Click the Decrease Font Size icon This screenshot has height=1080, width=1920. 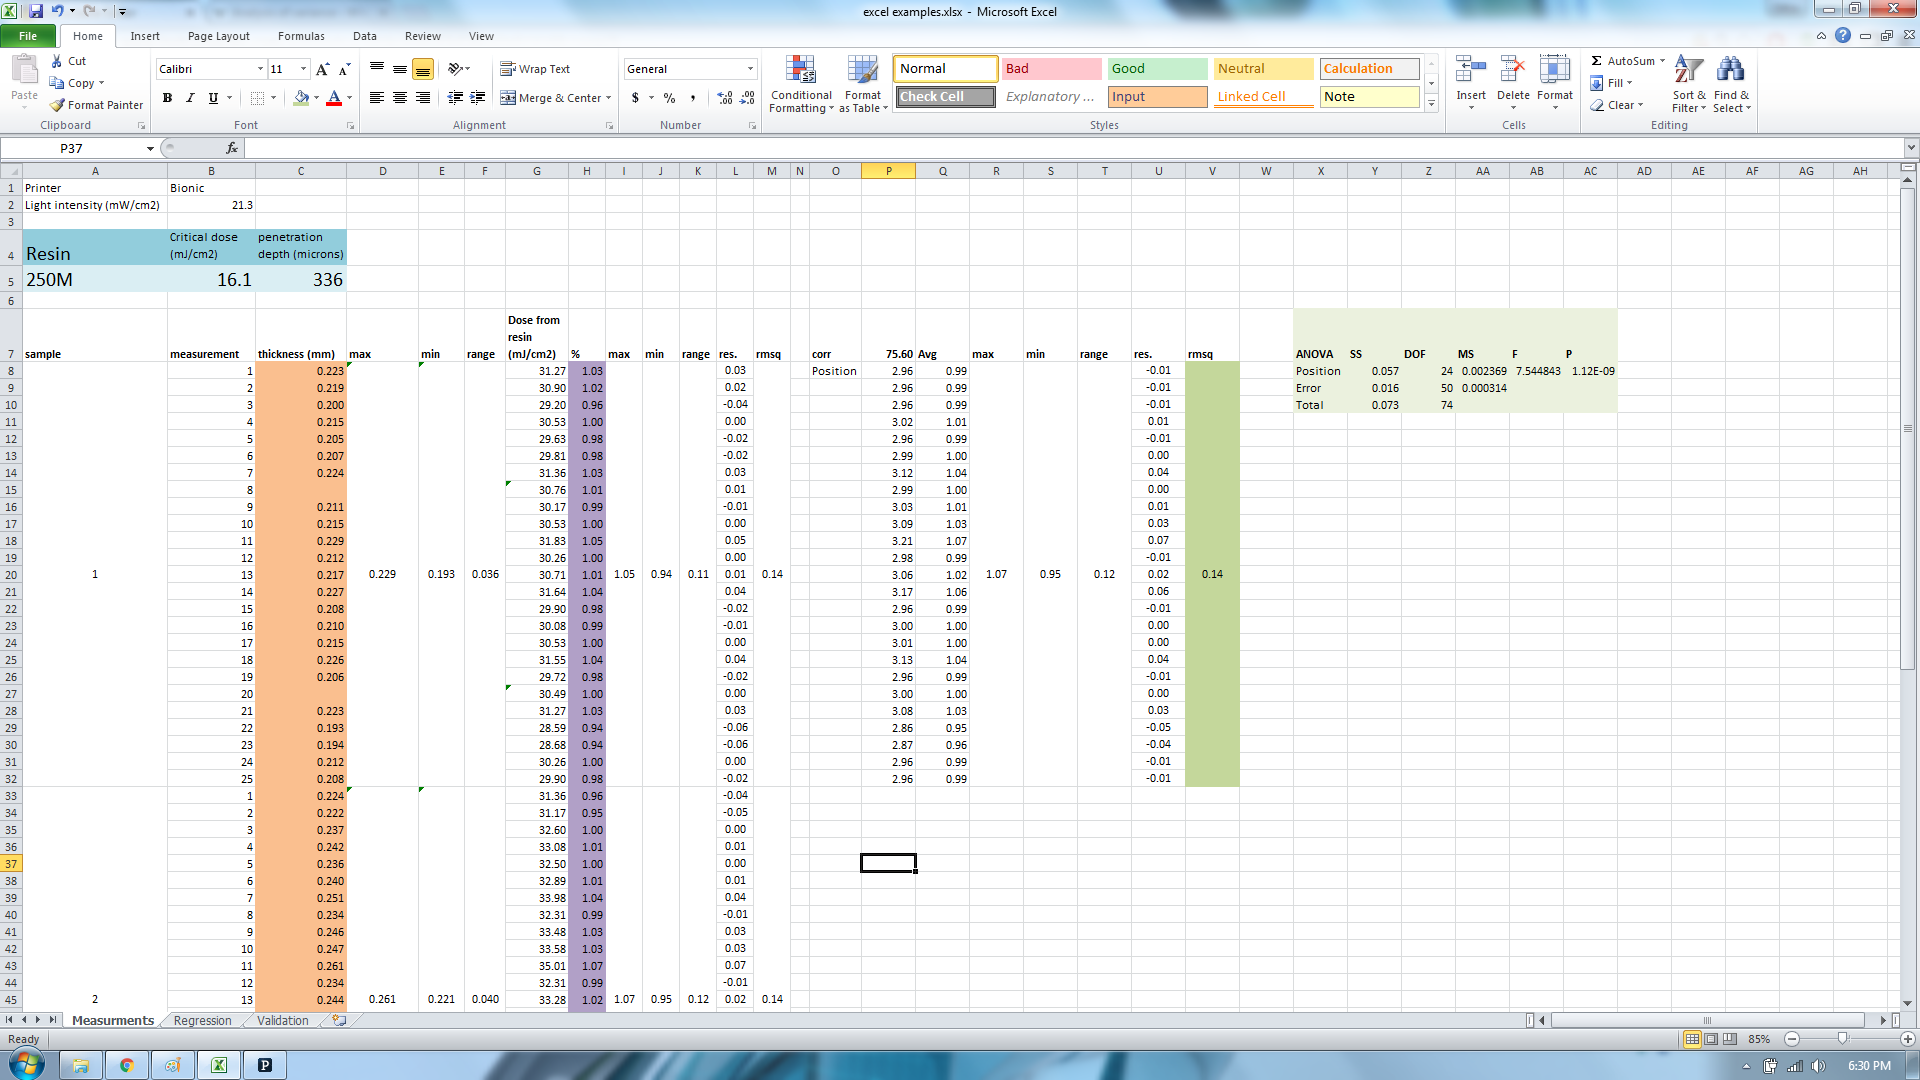click(x=344, y=69)
